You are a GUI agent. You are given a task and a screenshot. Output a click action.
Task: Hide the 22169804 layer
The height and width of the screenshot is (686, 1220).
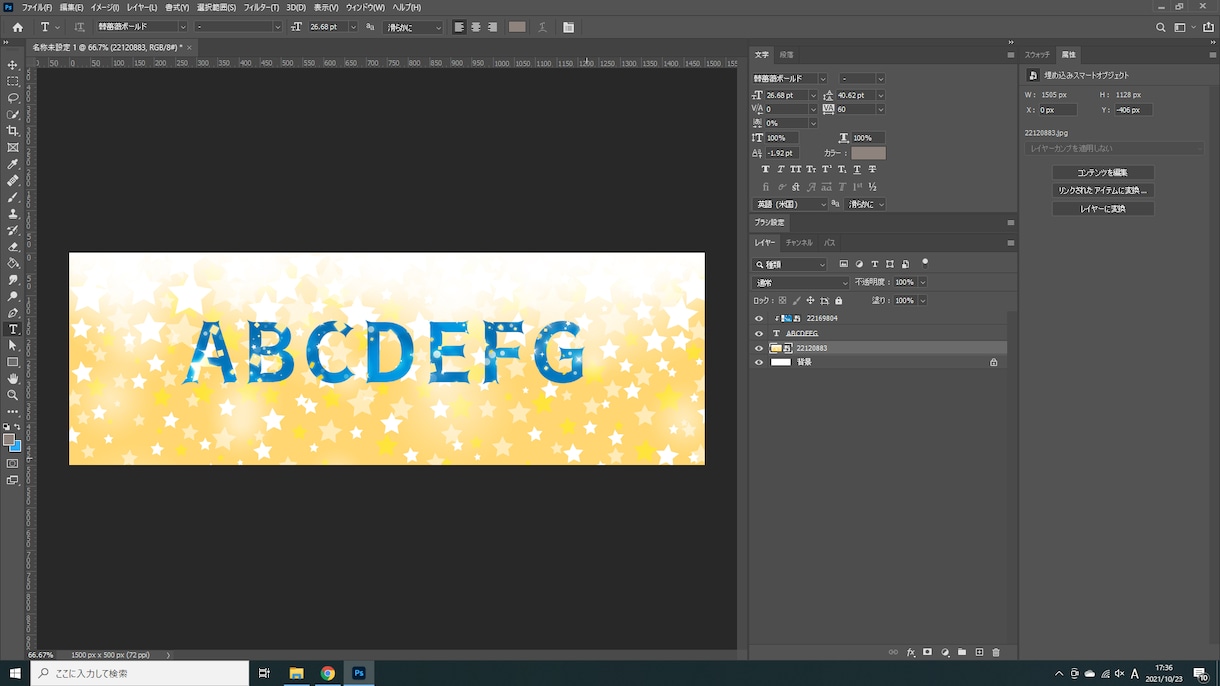pyautogui.click(x=759, y=319)
